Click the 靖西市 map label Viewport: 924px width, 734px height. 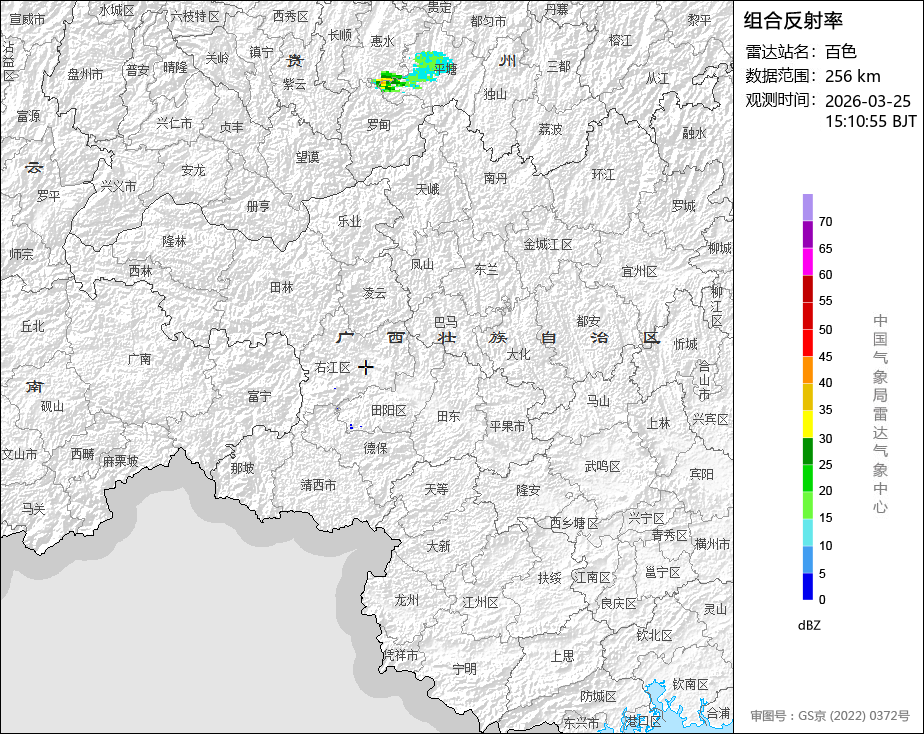pyautogui.click(x=318, y=485)
